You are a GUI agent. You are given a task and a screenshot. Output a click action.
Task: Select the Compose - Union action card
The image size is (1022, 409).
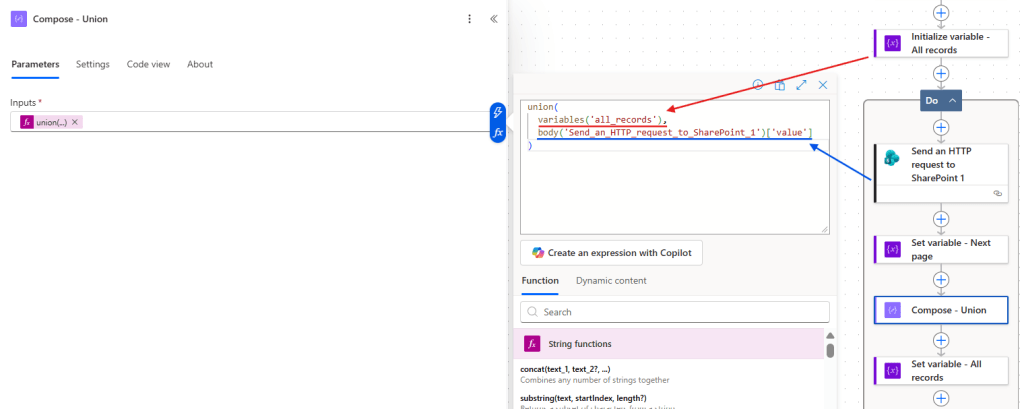tap(941, 310)
